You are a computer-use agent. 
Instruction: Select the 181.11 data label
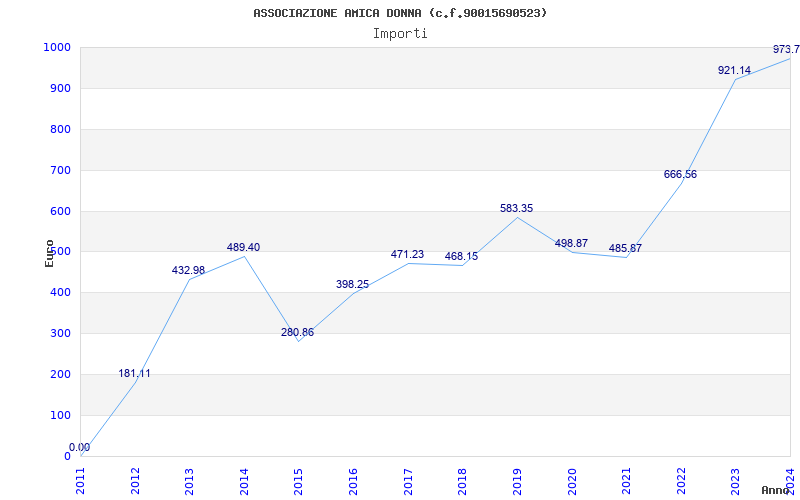tap(134, 373)
